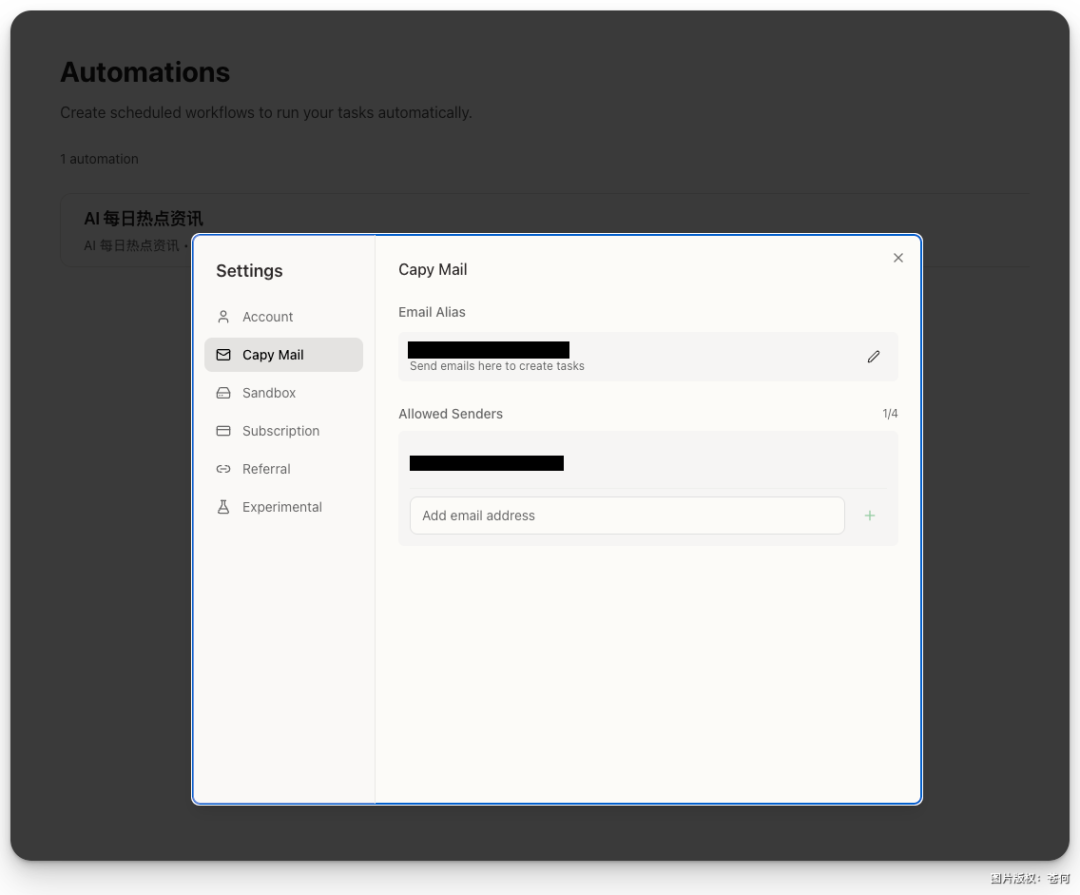Open the Referral settings section
Screen dimensions: 1080x895
pyautogui.click(x=266, y=468)
